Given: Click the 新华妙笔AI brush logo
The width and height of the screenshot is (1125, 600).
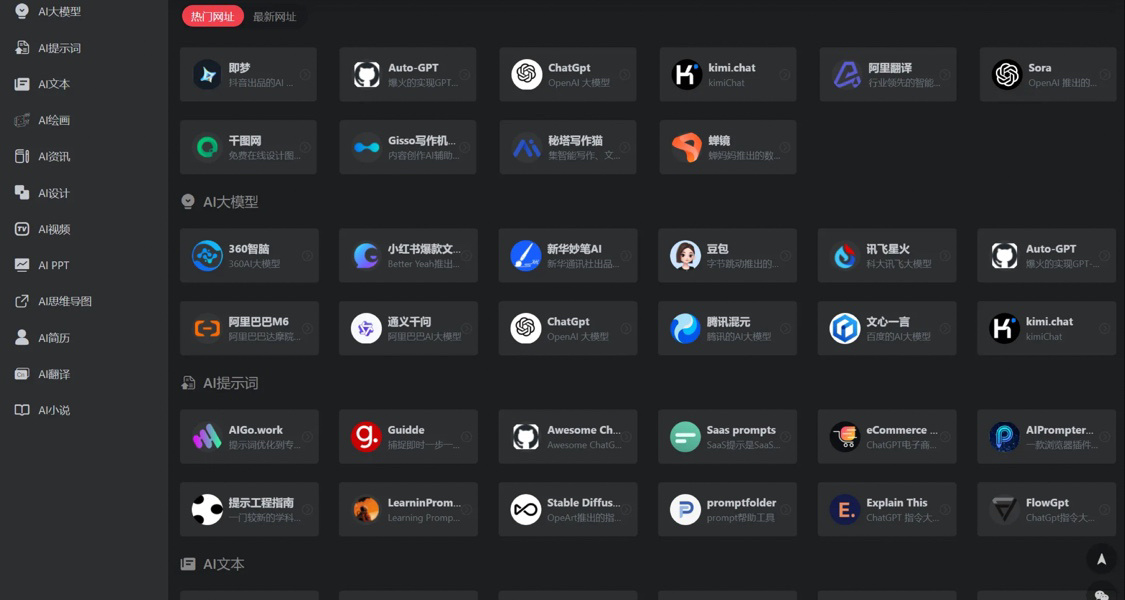Looking at the screenshot, I should click(x=526, y=256).
